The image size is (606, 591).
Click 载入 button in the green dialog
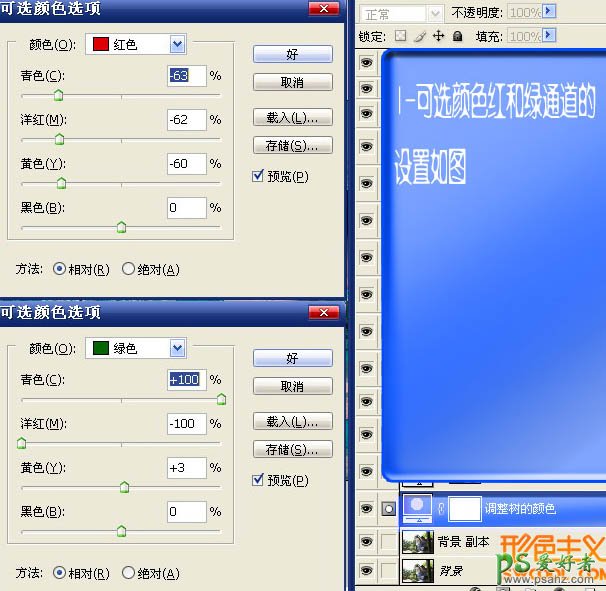point(292,422)
